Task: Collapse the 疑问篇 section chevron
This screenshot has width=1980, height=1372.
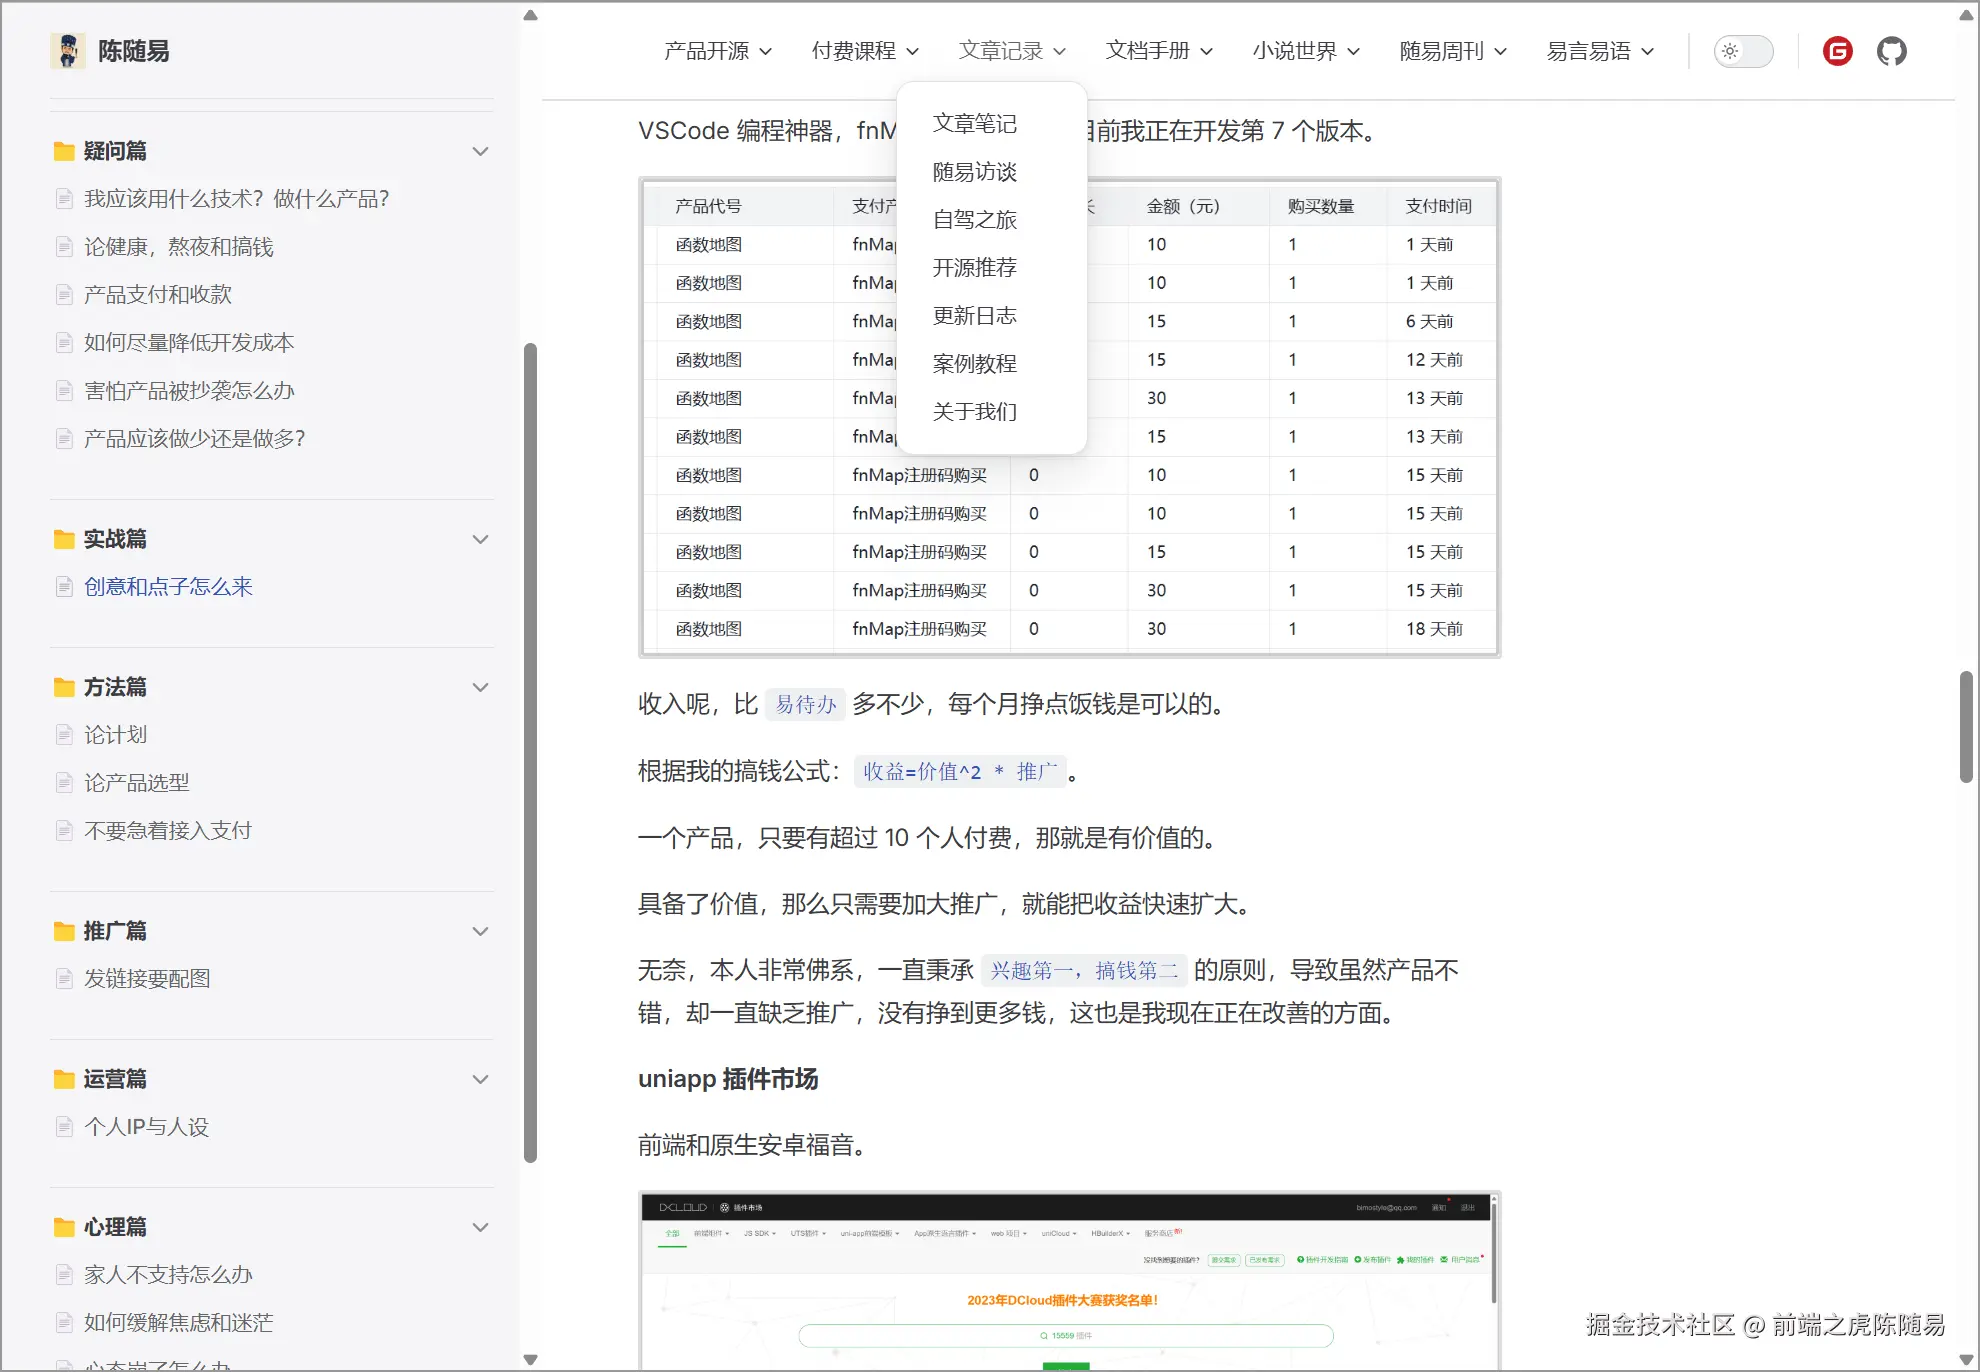Action: (x=481, y=150)
